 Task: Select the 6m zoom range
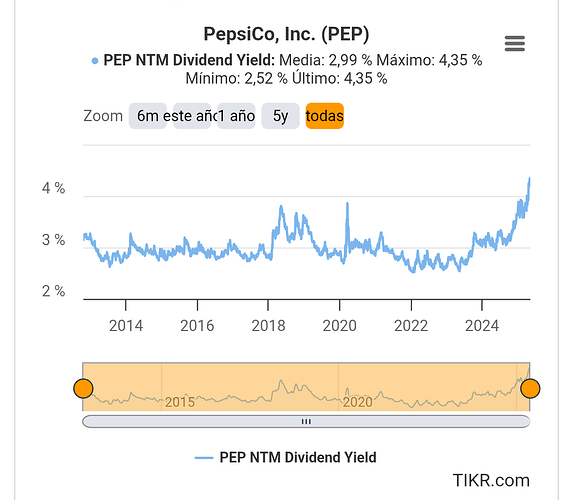click(148, 116)
